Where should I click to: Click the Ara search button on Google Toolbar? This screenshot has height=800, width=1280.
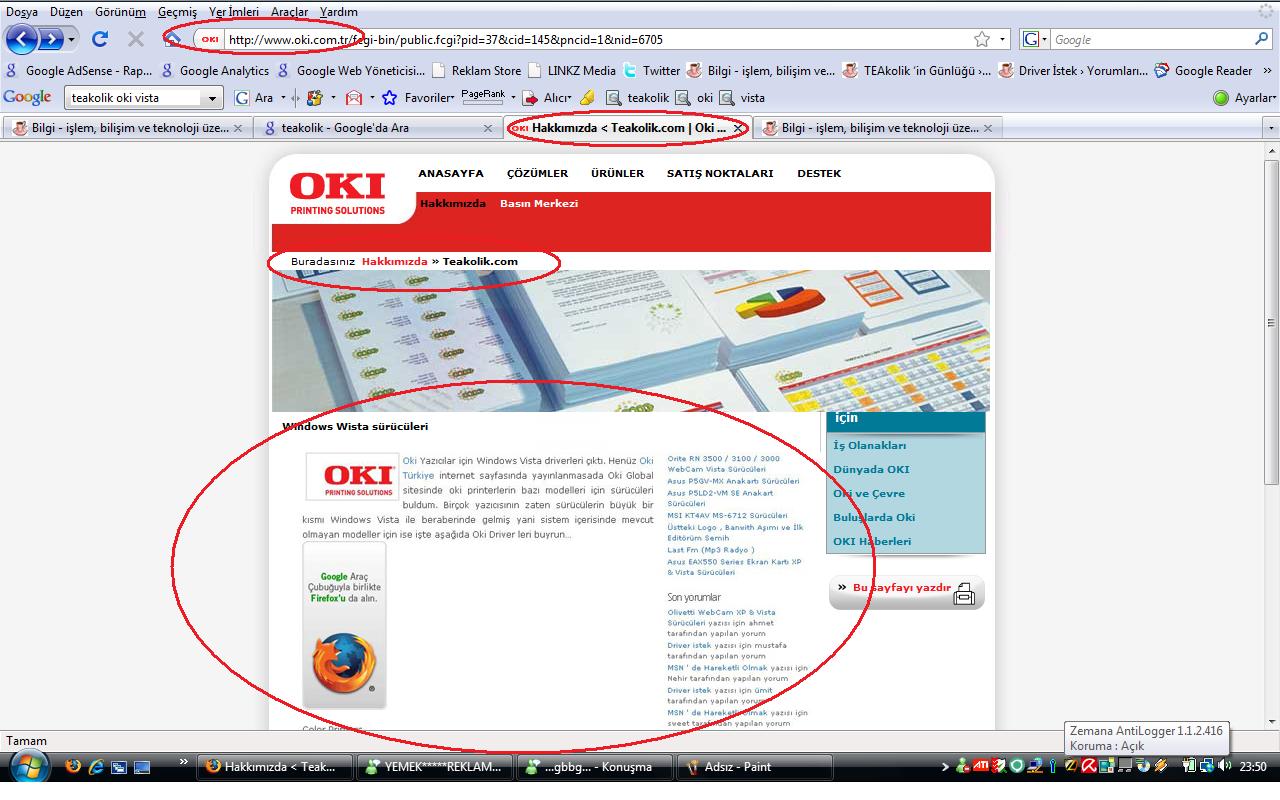point(254,98)
